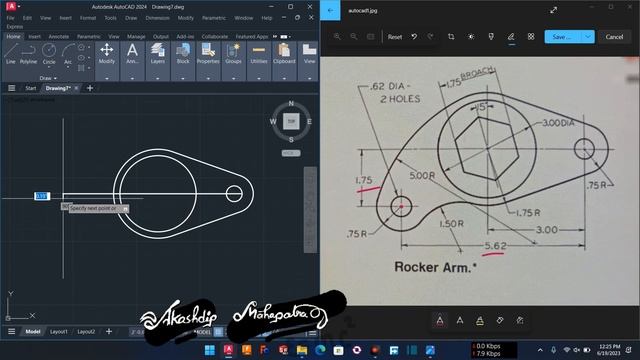Click the Save button in Photos
This screenshot has width=640, height=360.
pyautogui.click(x=563, y=37)
